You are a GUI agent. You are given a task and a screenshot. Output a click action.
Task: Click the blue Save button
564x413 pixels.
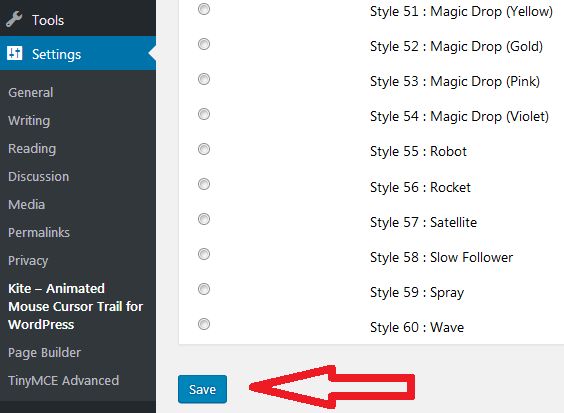pos(202,389)
